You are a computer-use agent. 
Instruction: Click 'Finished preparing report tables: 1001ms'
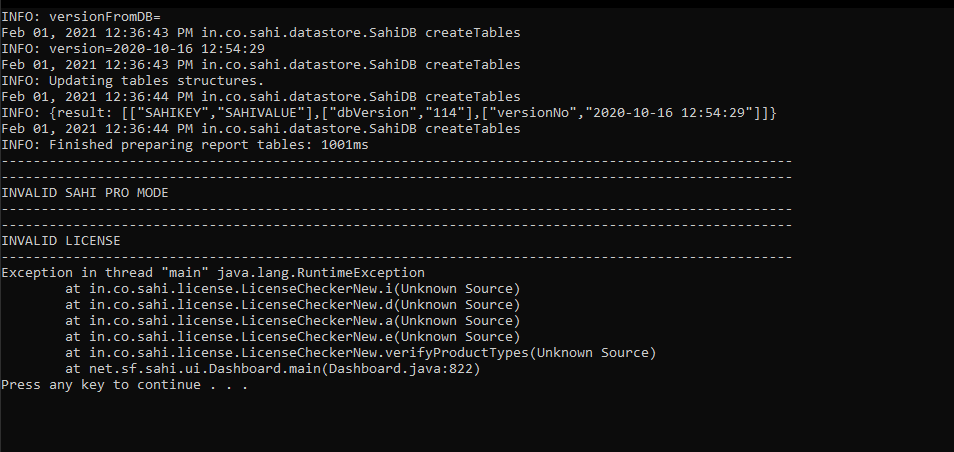tap(209, 145)
